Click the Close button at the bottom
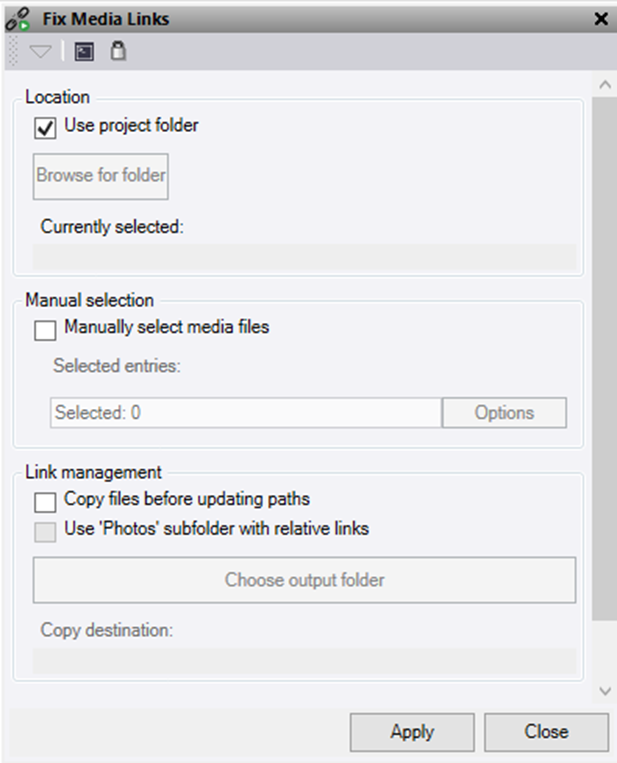Screen dimensions: 617x763 click(546, 732)
